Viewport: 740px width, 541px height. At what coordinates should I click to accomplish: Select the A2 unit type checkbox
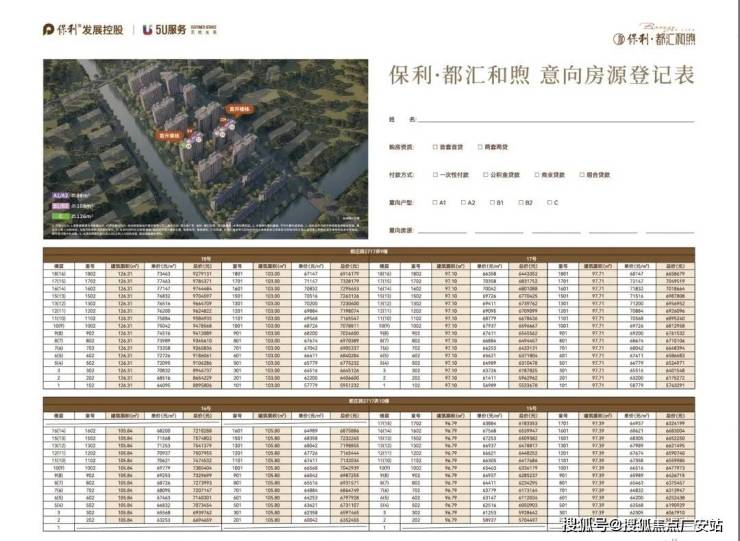[x=463, y=203]
